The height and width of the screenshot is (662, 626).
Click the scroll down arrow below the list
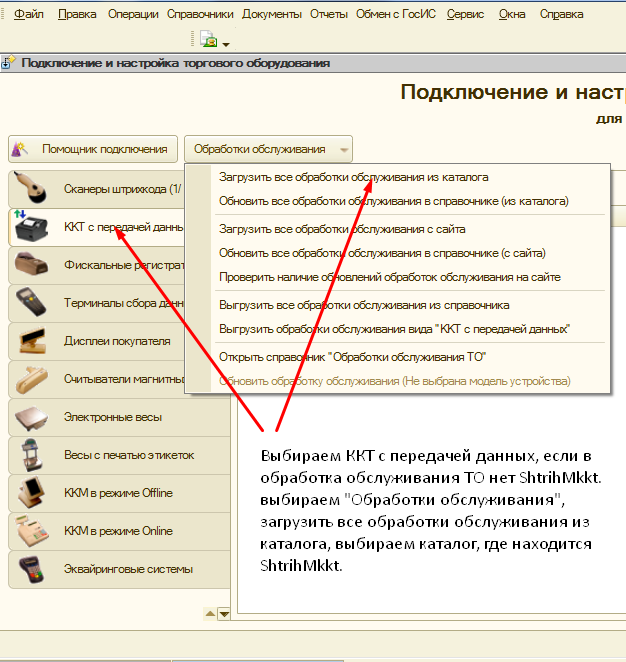click(224, 614)
